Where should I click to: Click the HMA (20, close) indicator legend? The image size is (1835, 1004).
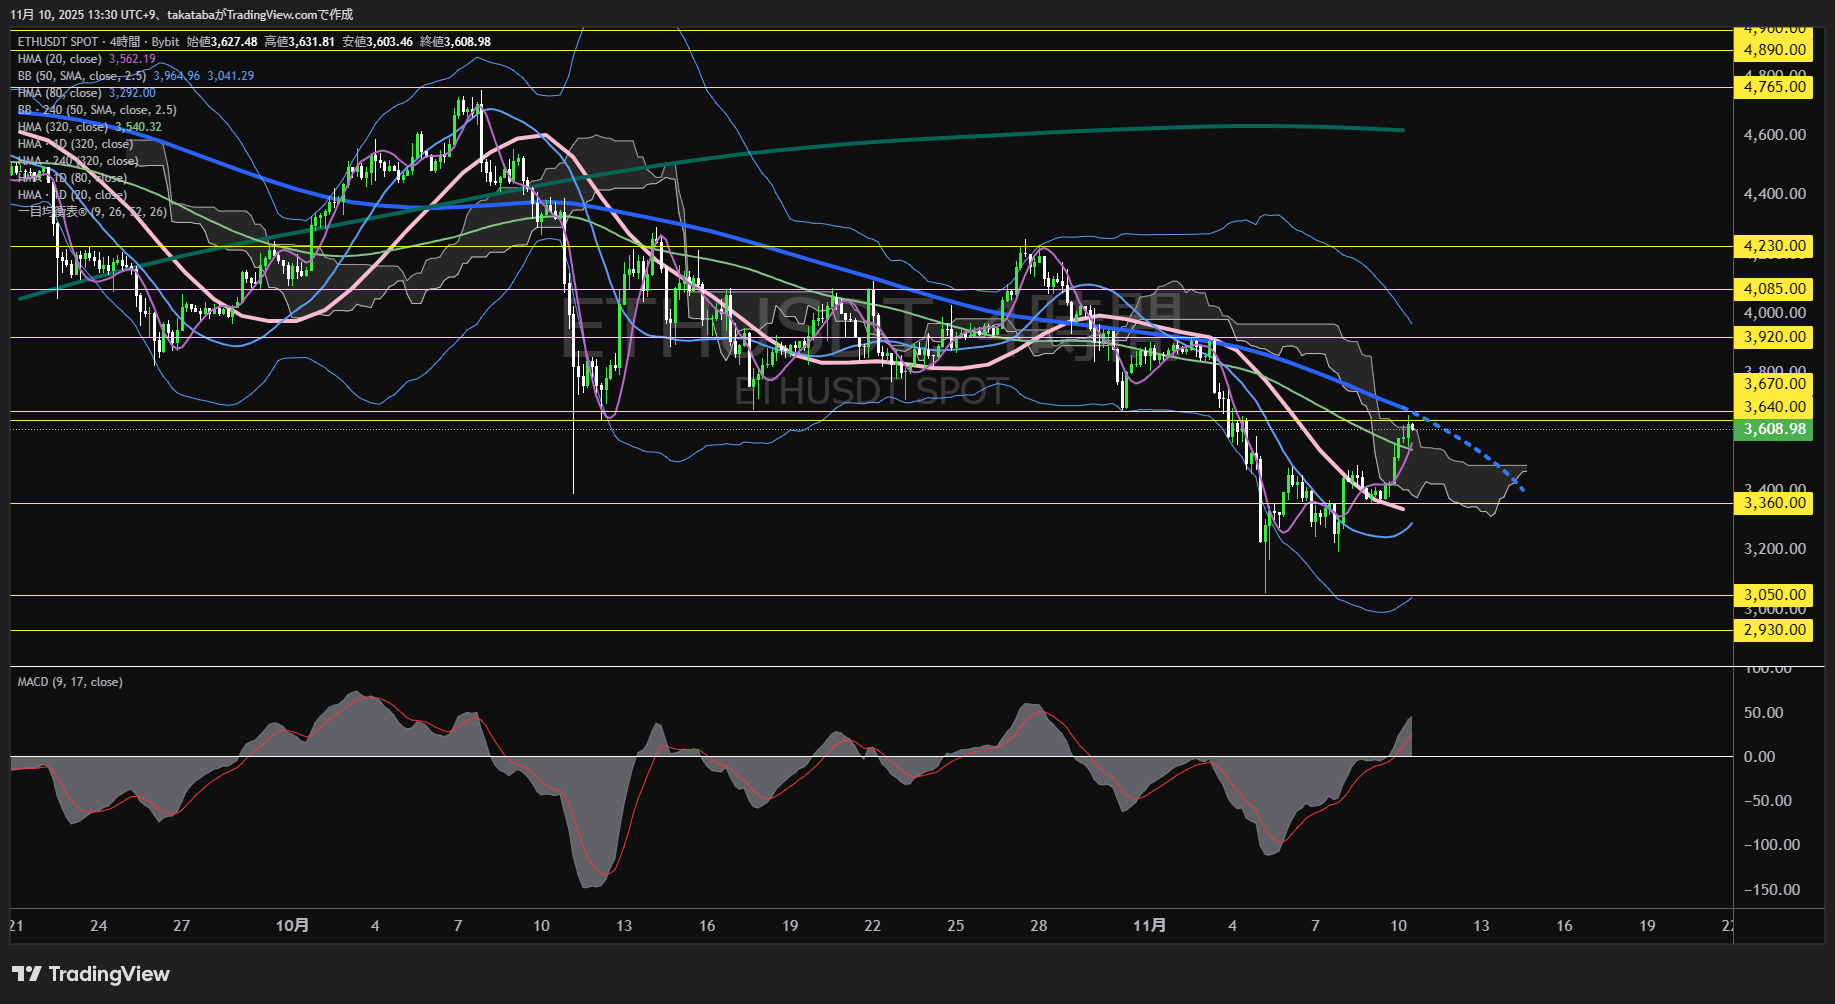[60, 59]
